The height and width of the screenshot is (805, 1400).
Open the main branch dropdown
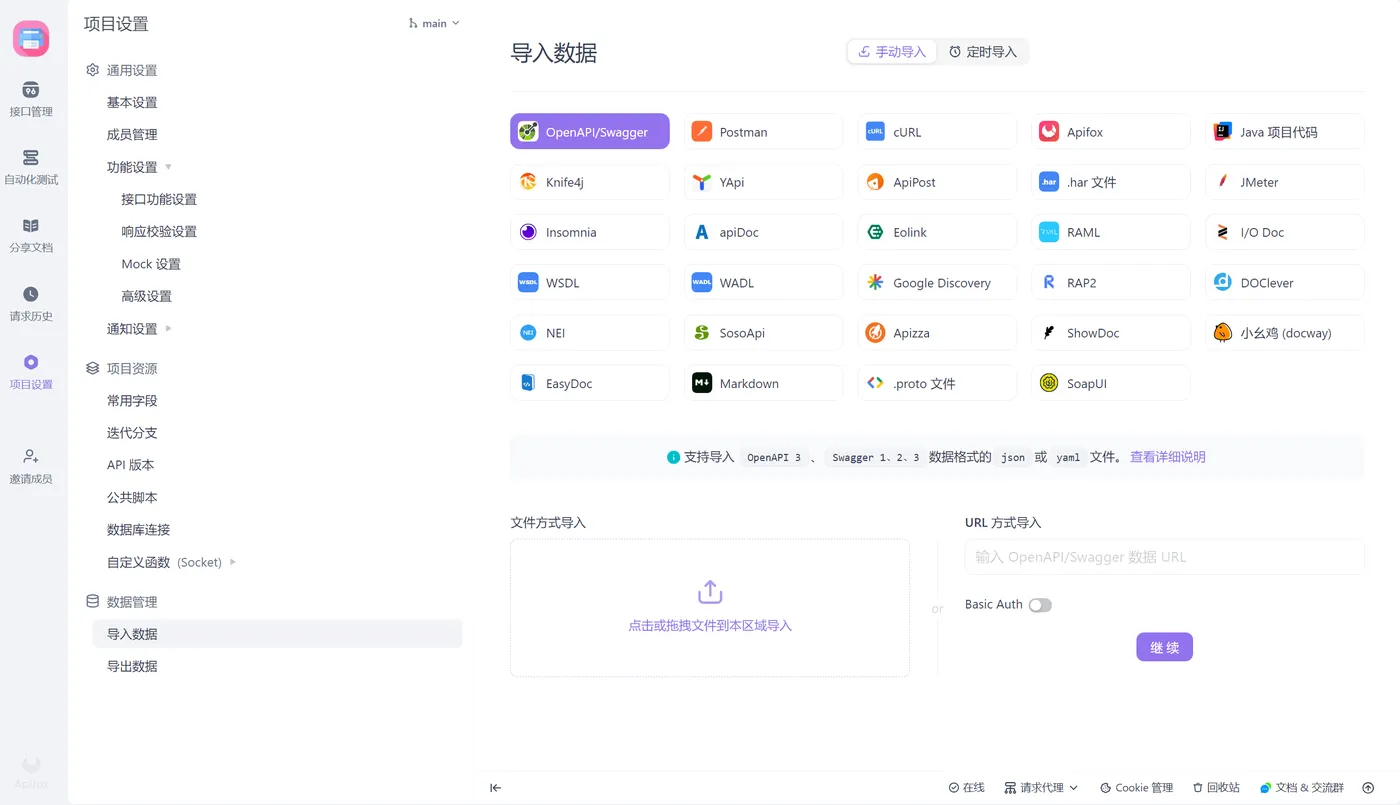pos(434,23)
